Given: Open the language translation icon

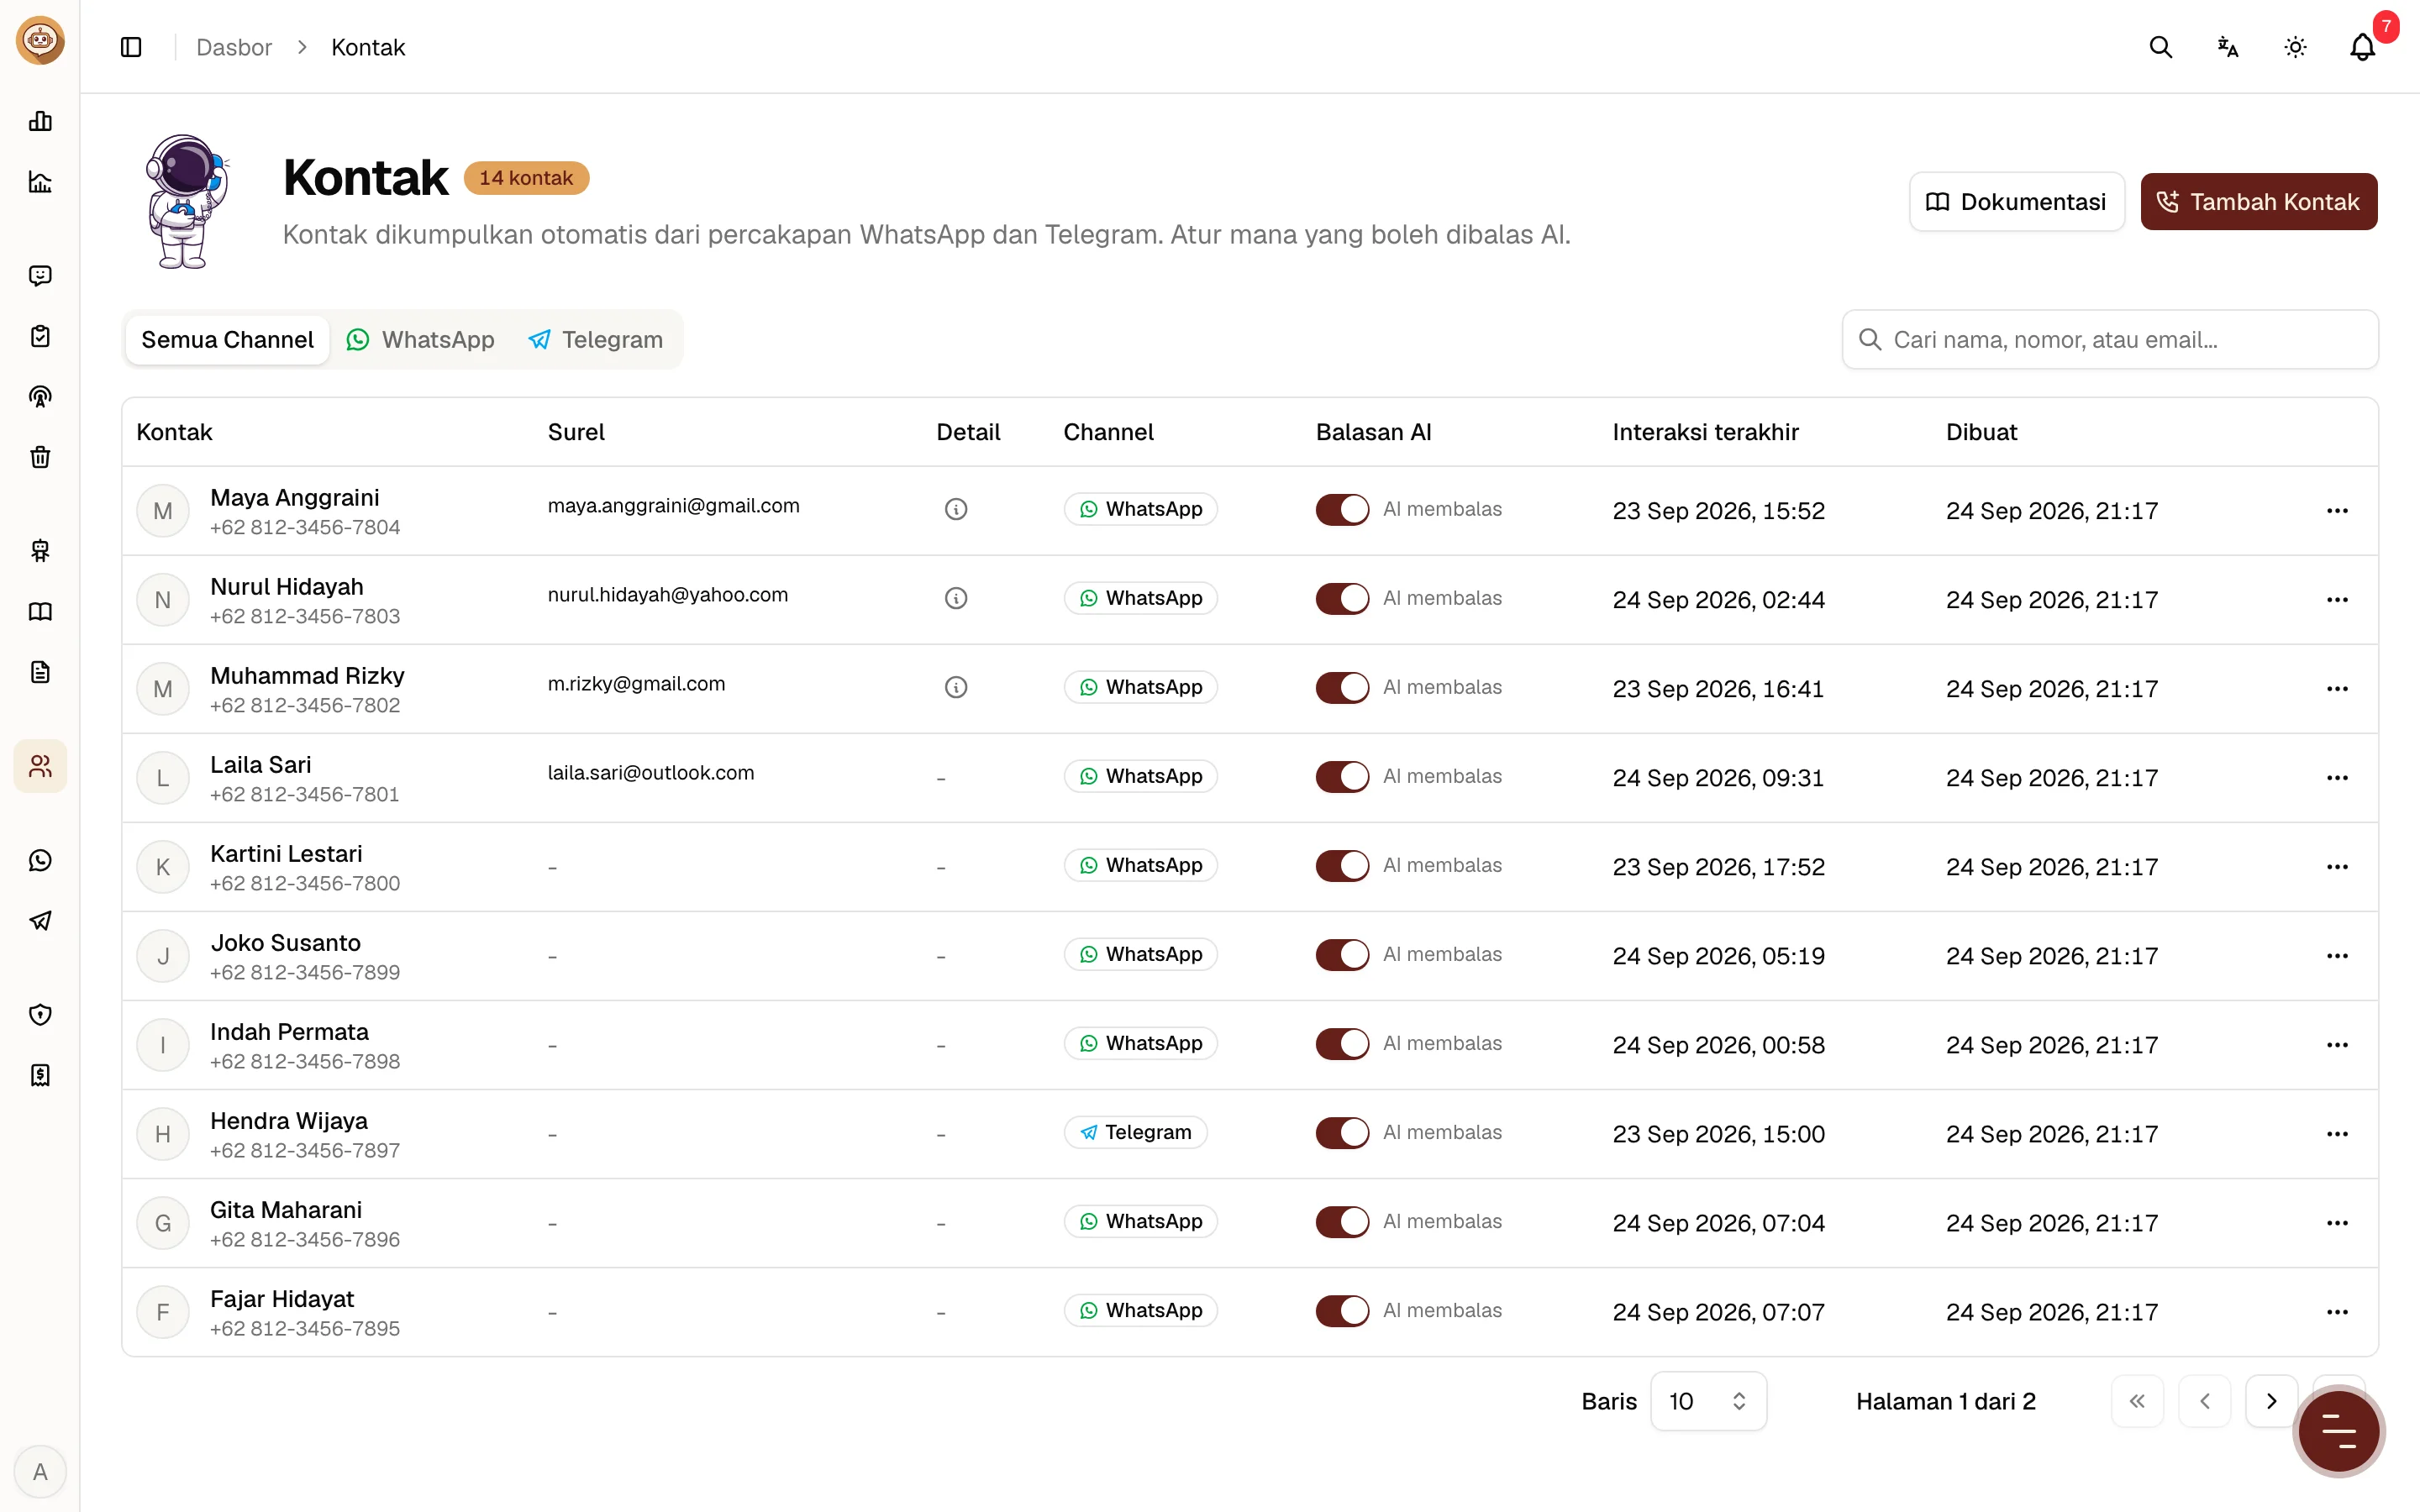Looking at the screenshot, I should coord(2227,47).
